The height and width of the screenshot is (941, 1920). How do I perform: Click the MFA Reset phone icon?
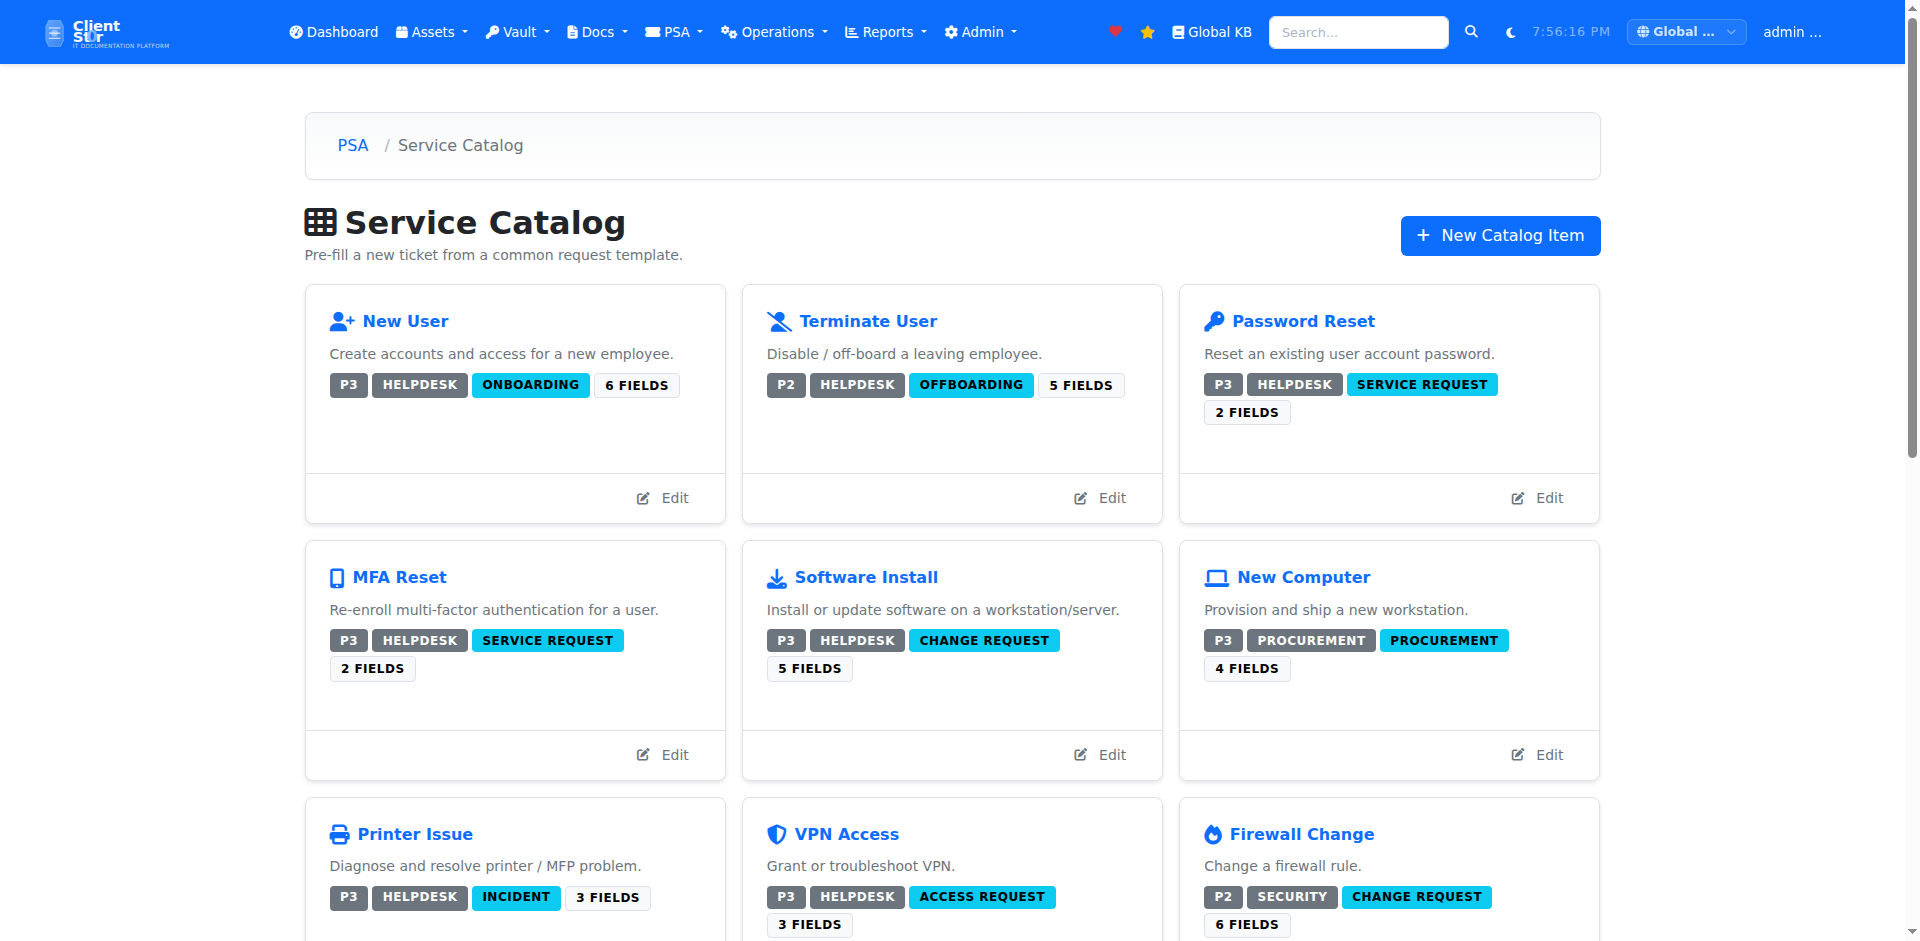(x=337, y=578)
